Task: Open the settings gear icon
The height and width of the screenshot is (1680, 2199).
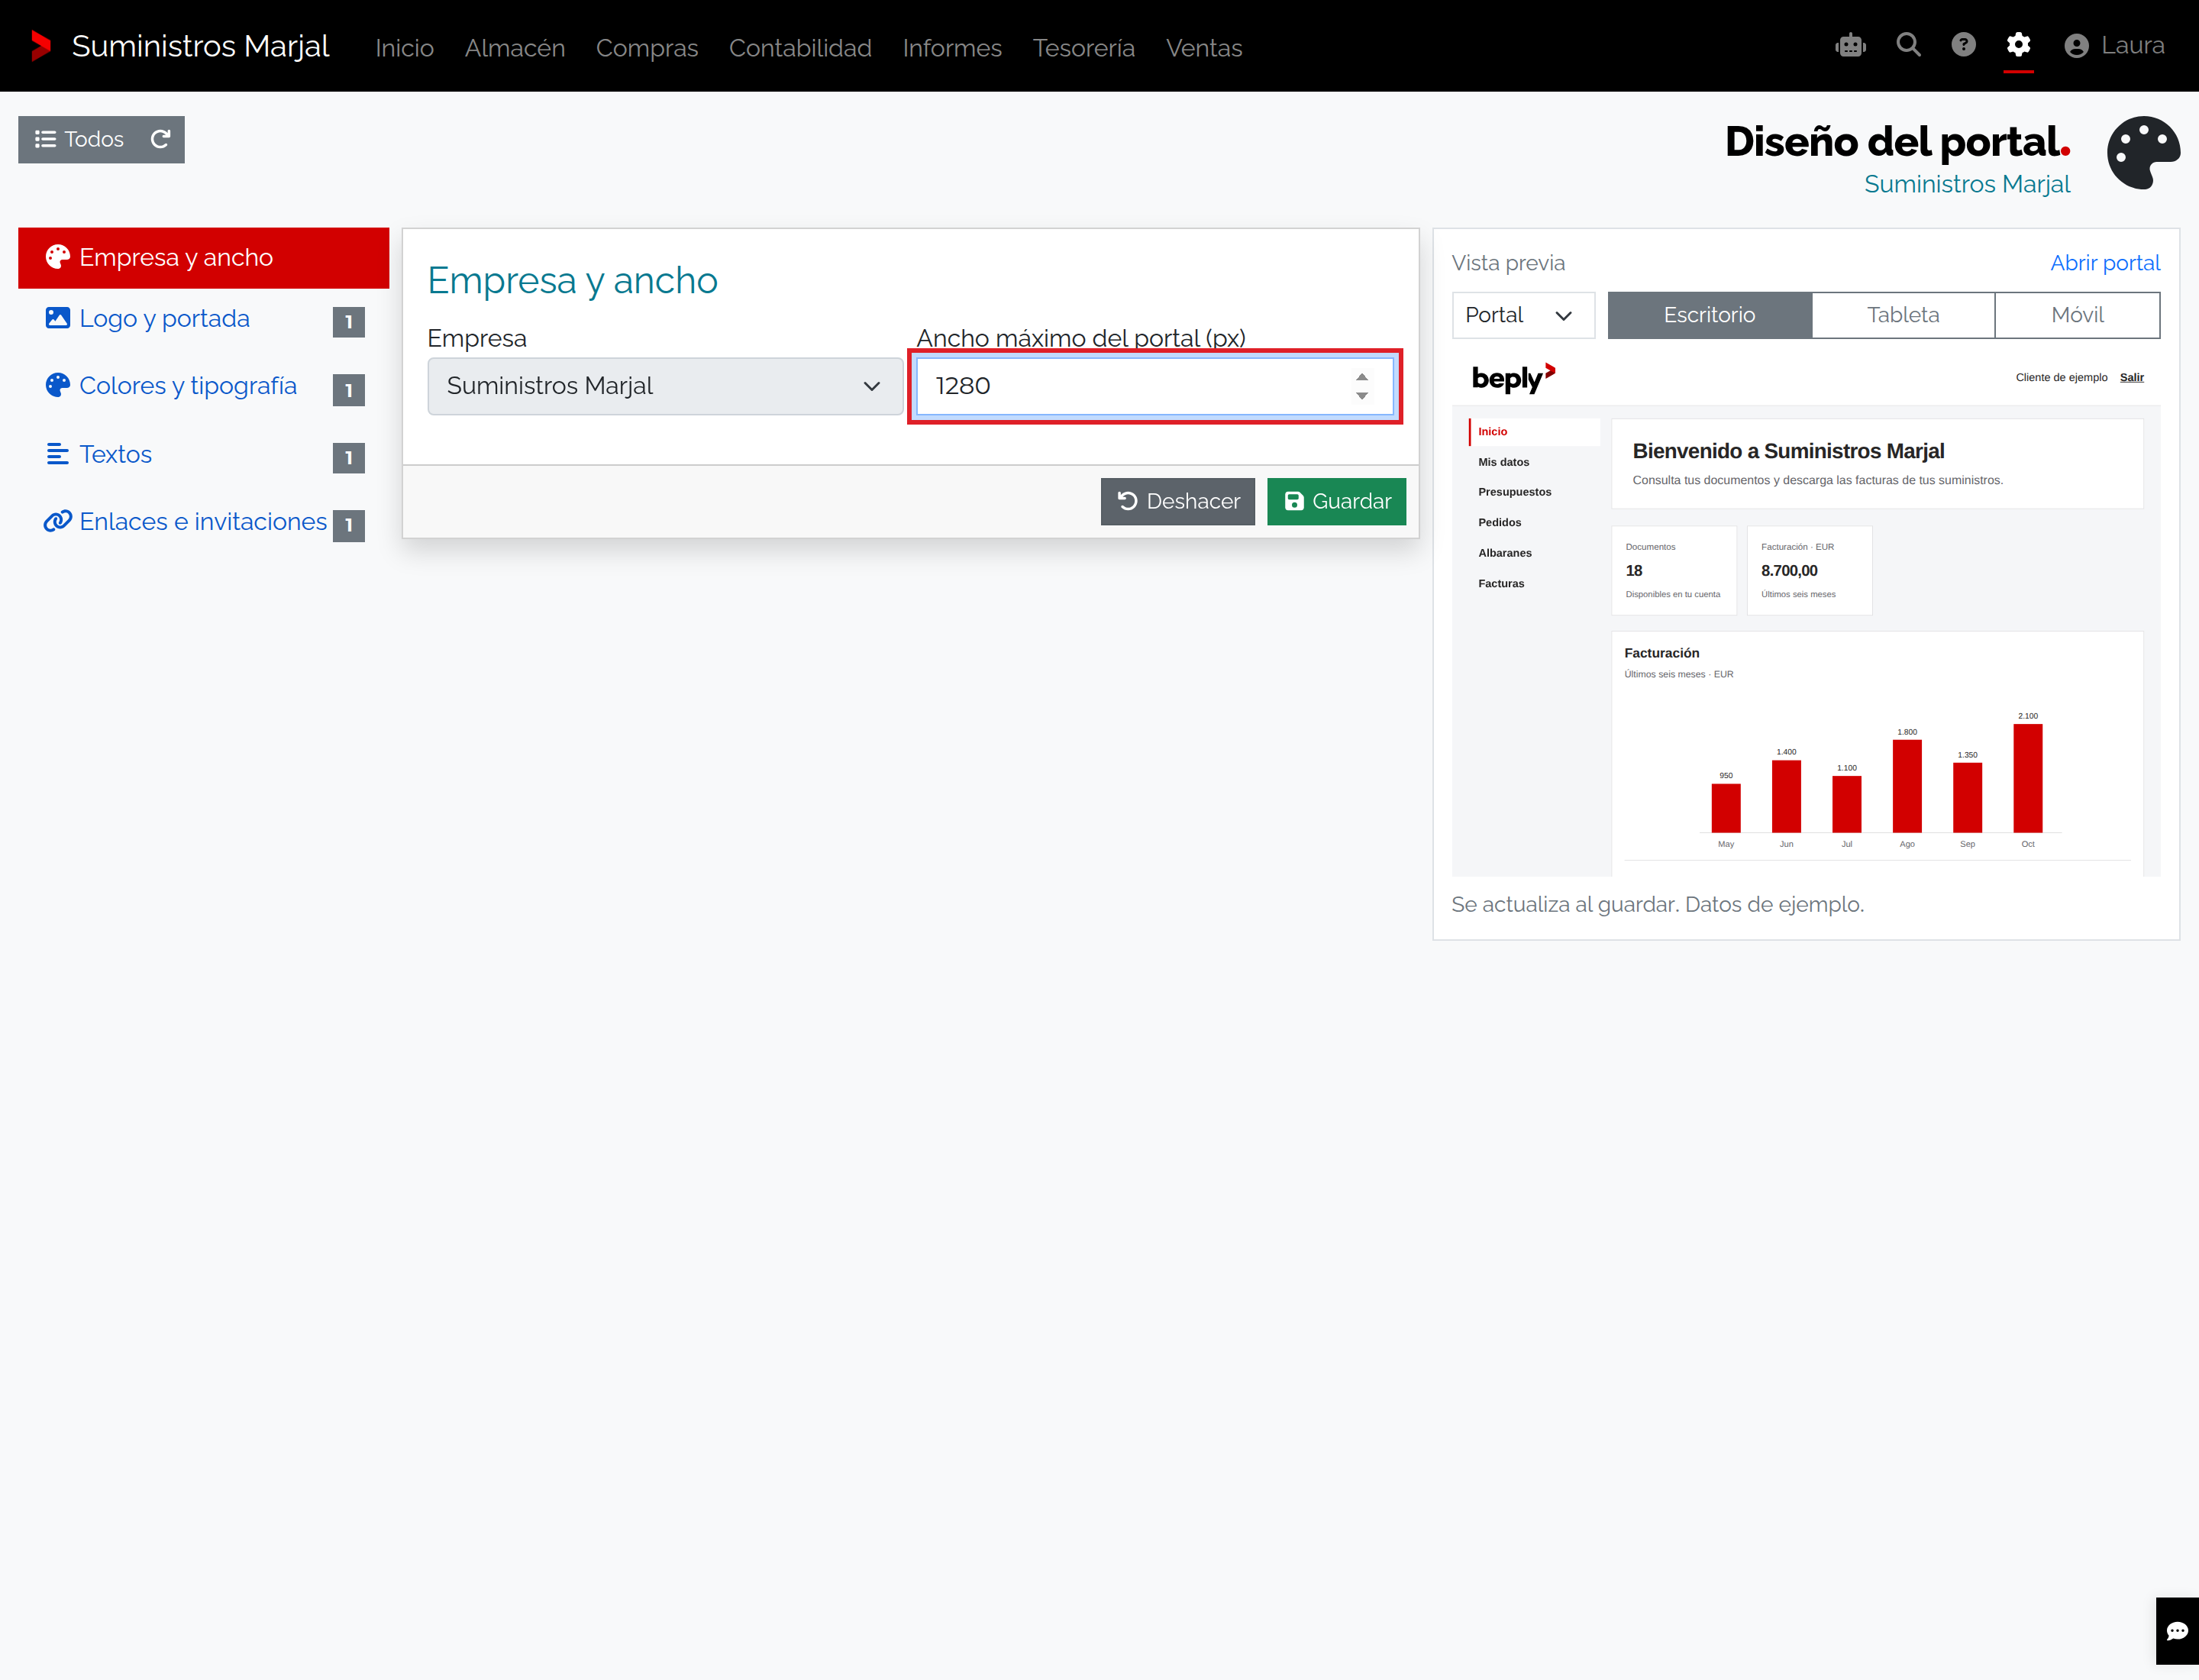Action: (x=2018, y=45)
